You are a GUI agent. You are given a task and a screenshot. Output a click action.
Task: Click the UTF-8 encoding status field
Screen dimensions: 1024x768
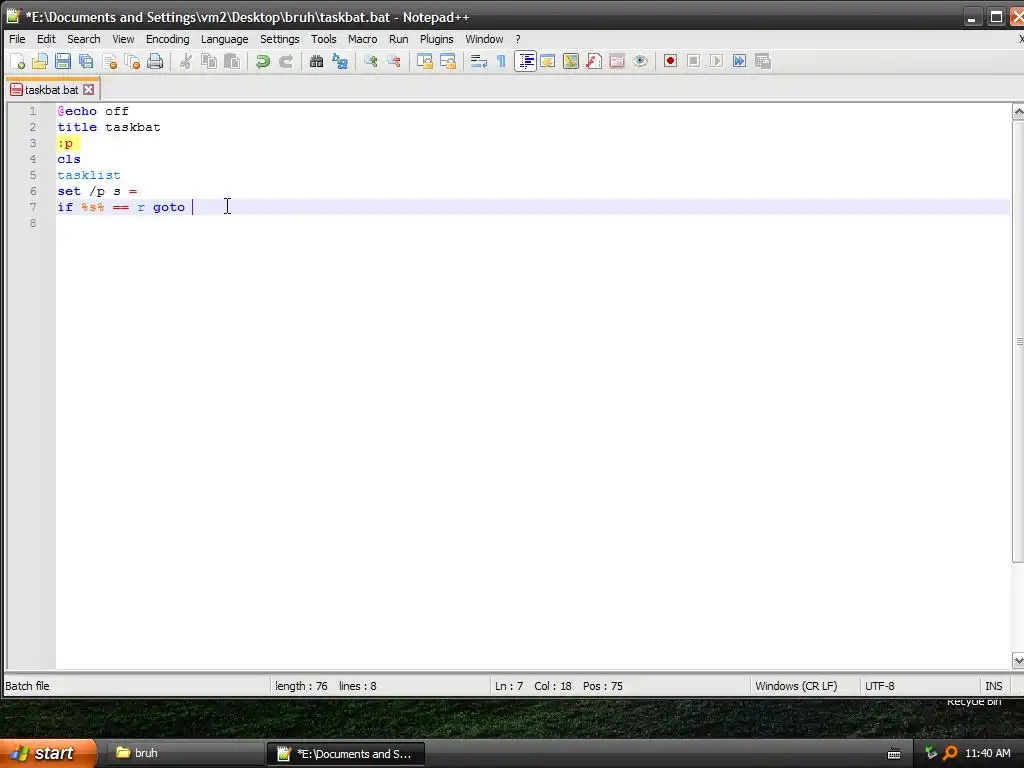880,686
